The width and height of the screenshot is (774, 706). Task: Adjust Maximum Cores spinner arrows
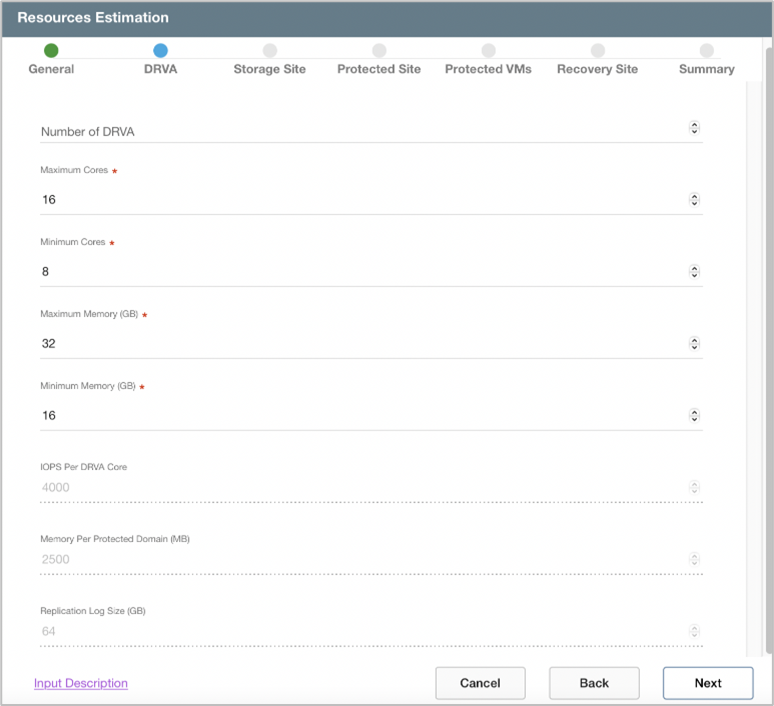(x=694, y=200)
